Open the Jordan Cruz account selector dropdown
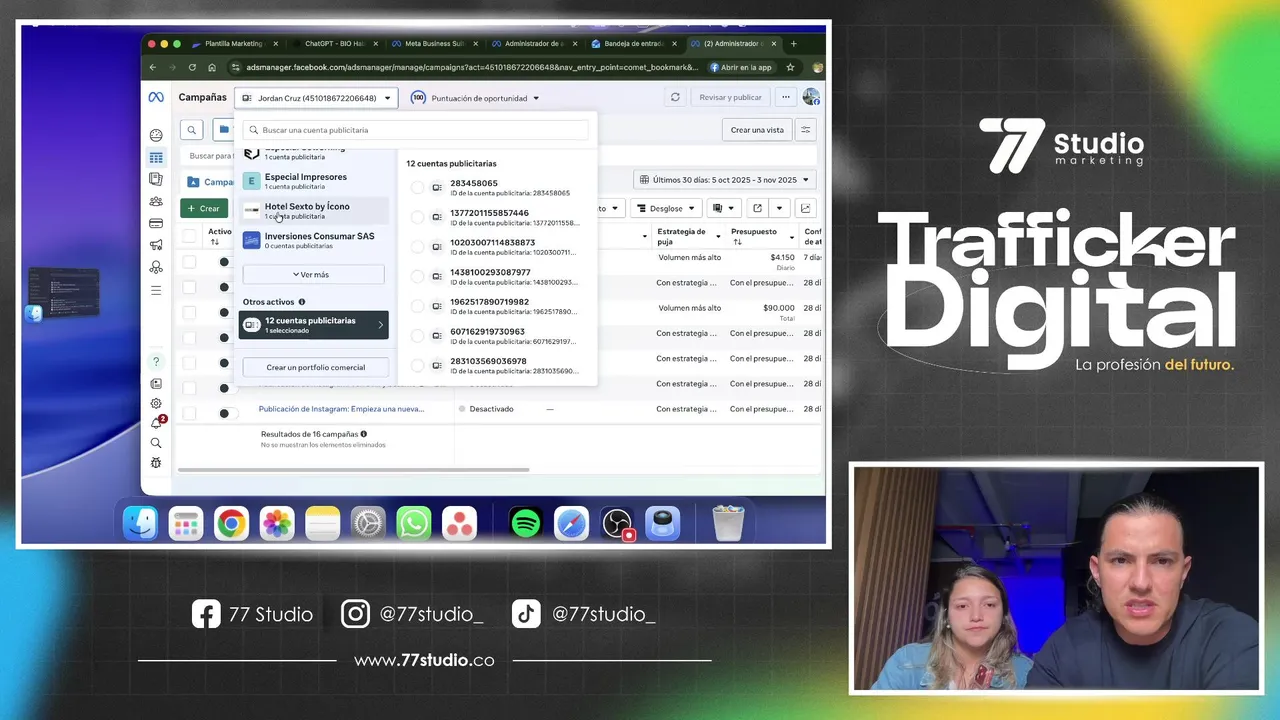The height and width of the screenshot is (720, 1280). (316, 98)
